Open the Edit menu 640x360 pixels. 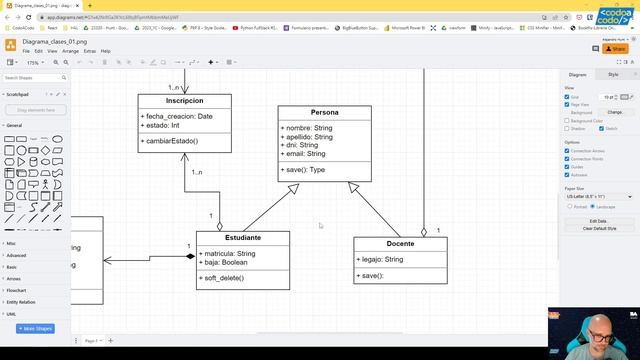click(x=38, y=51)
